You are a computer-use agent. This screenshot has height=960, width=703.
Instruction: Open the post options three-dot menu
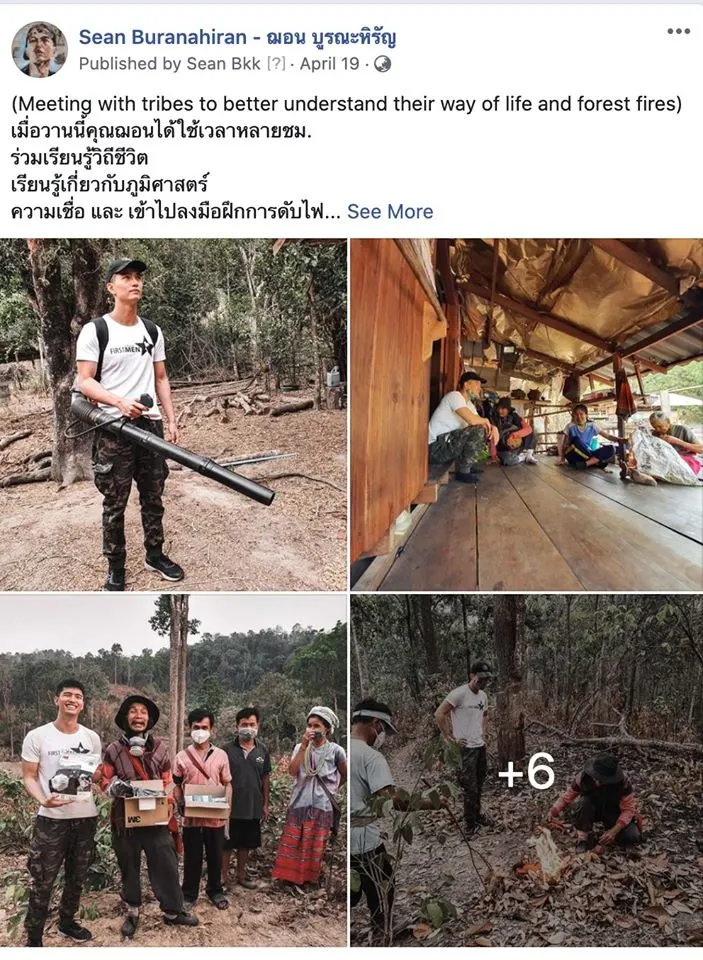tap(678, 31)
